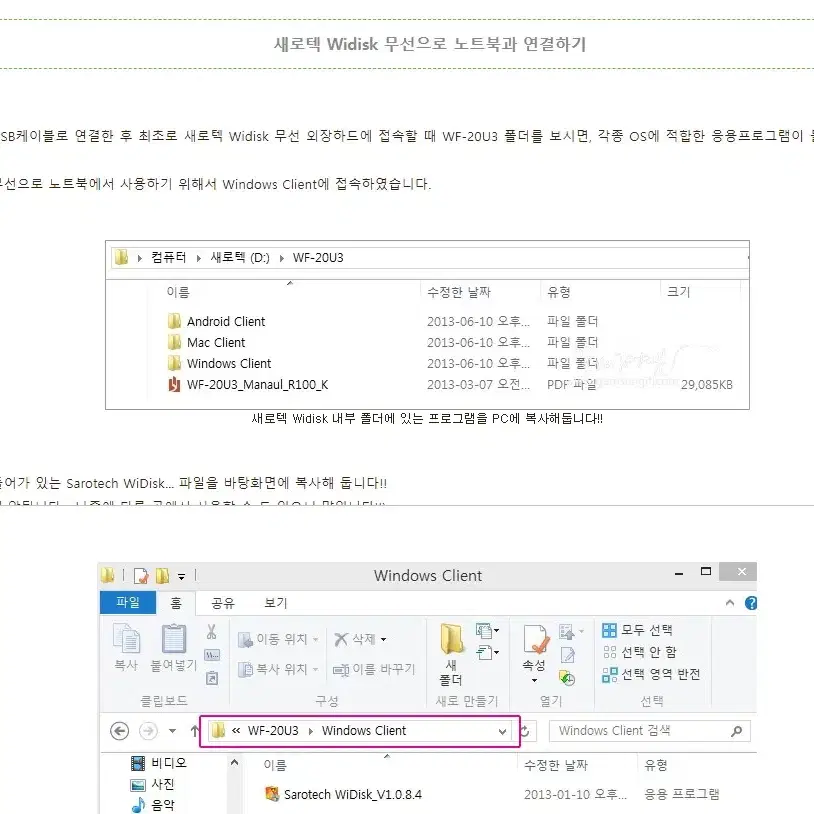
Task: Expand the Copy to (복사 위치) dropdown
Action: [x=315, y=669]
